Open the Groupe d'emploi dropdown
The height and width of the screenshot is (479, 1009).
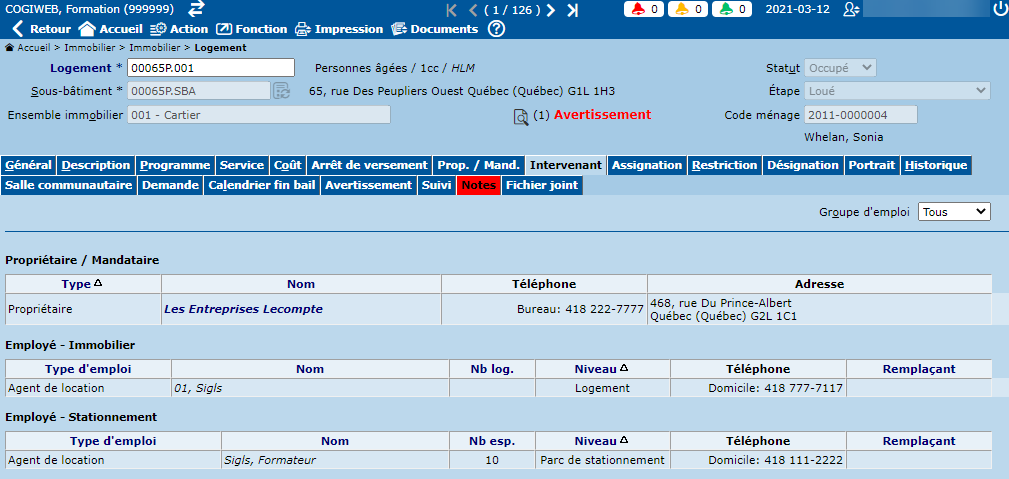pos(953,212)
